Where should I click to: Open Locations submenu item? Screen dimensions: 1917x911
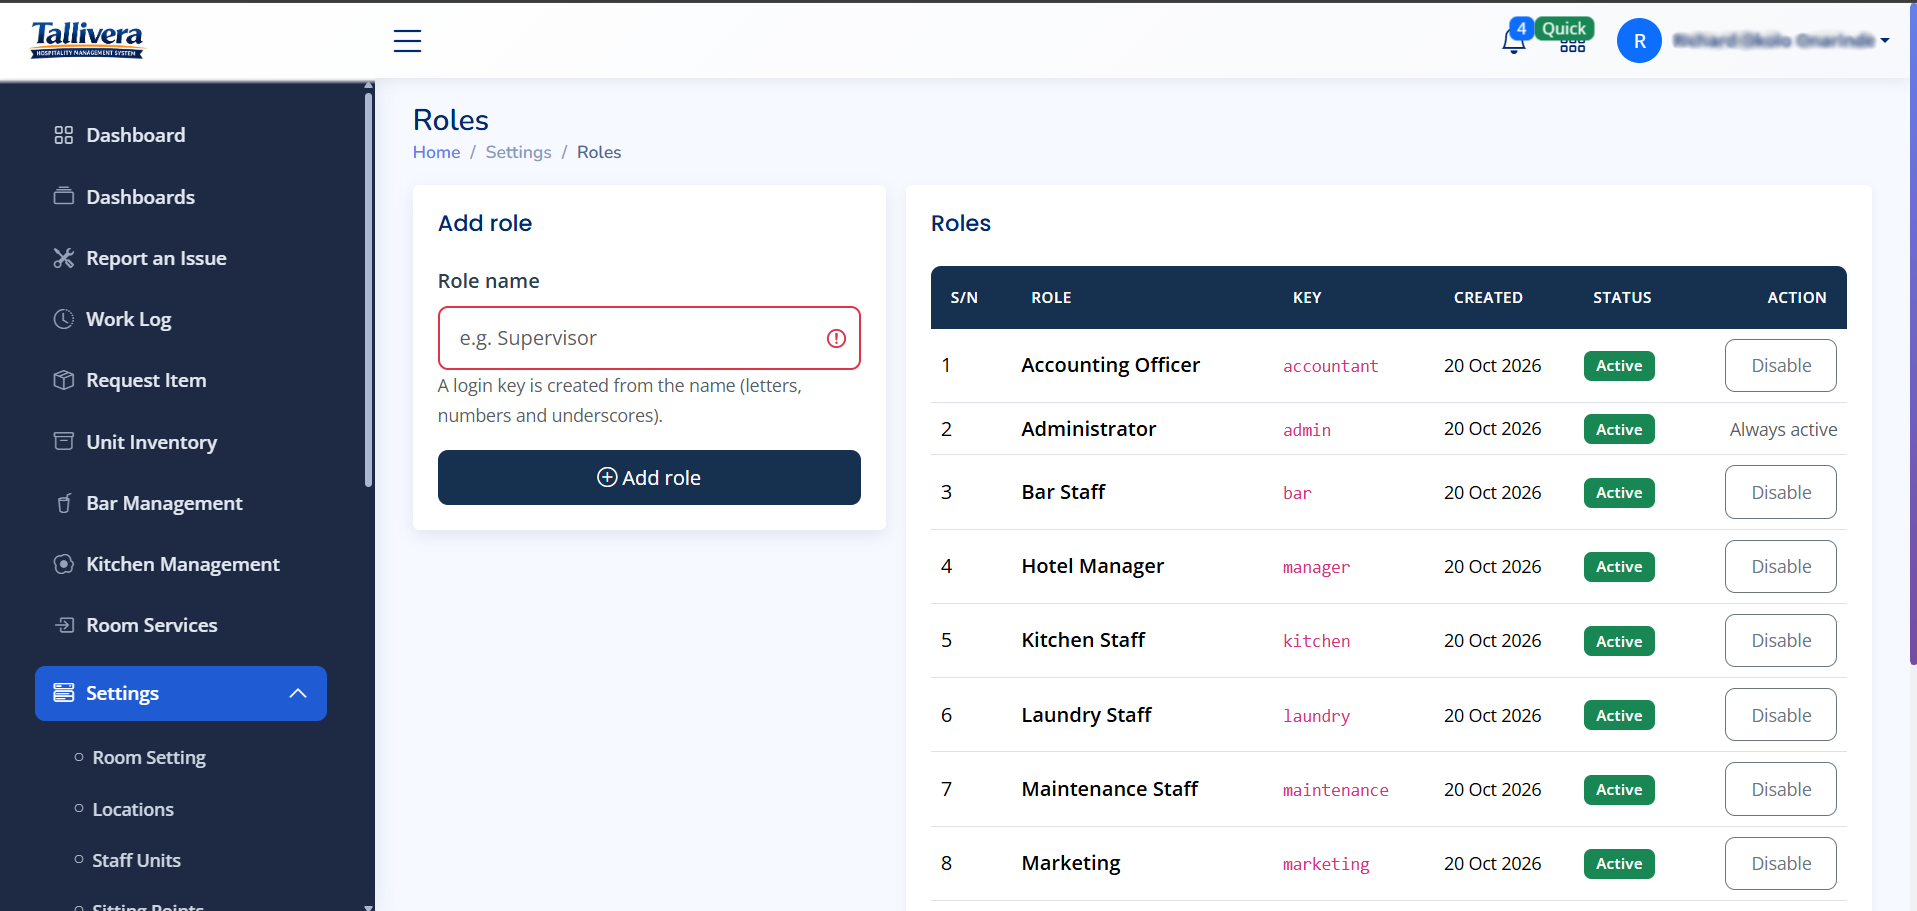tap(133, 809)
